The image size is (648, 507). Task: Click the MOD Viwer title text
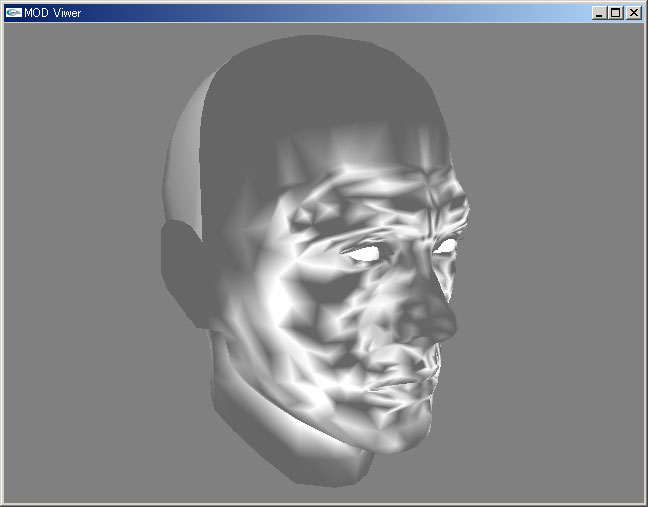coord(52,13)
